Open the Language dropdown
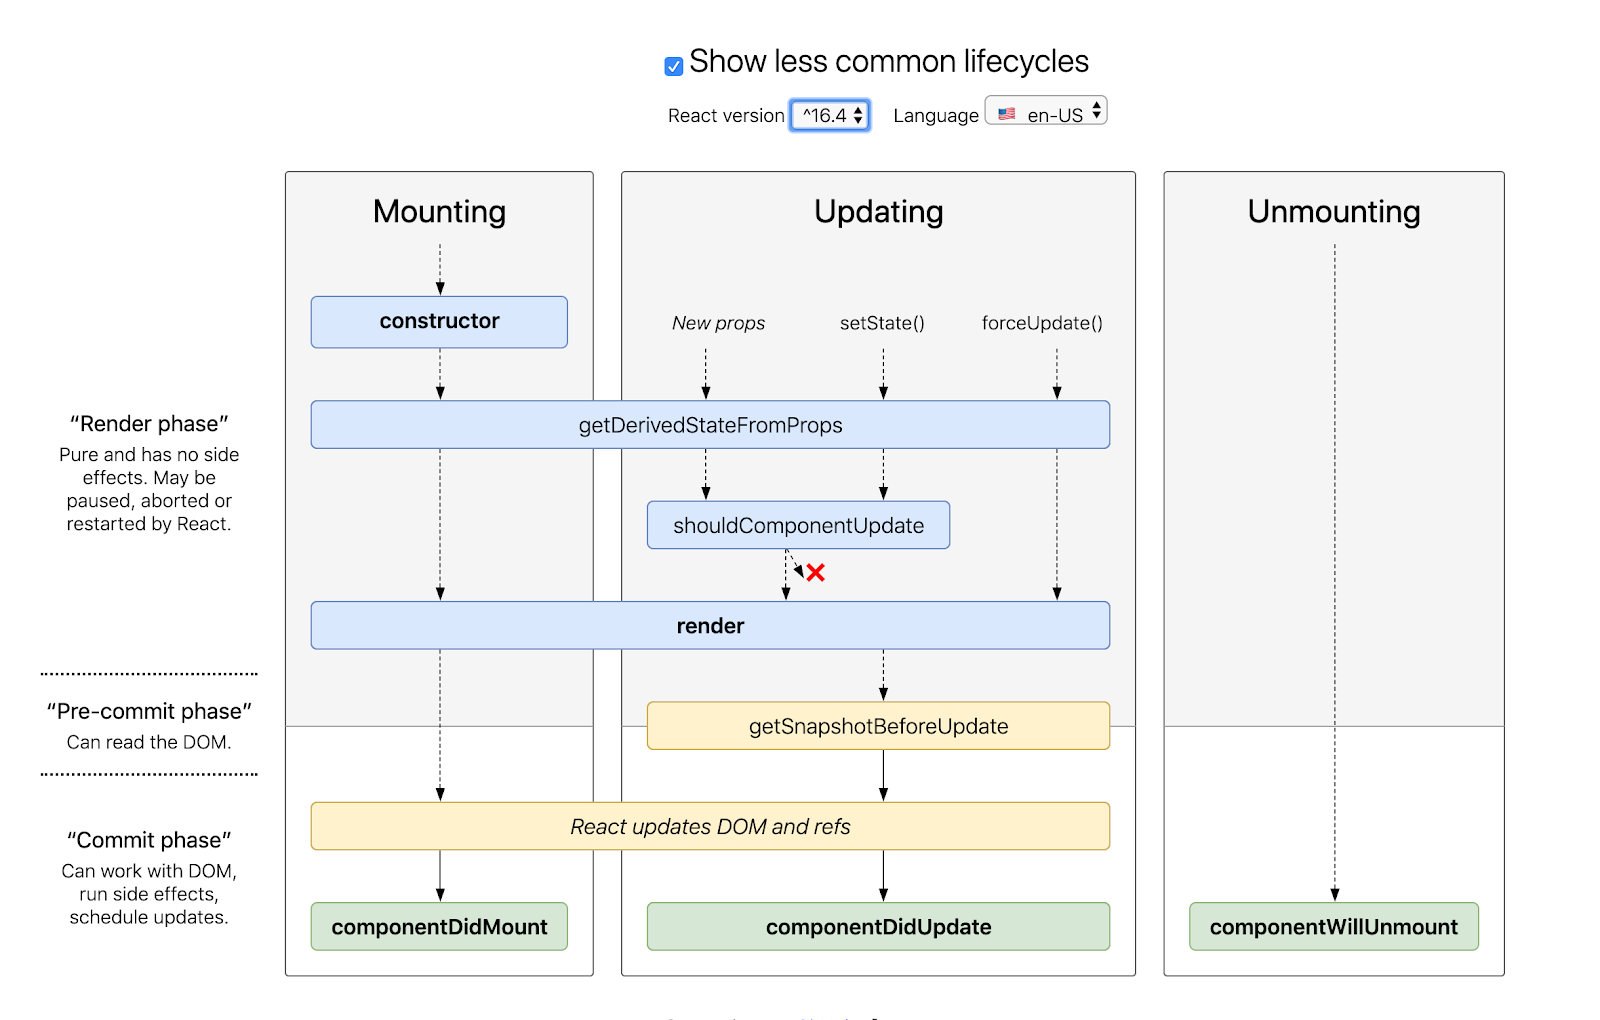 (x=1045, y=111)
